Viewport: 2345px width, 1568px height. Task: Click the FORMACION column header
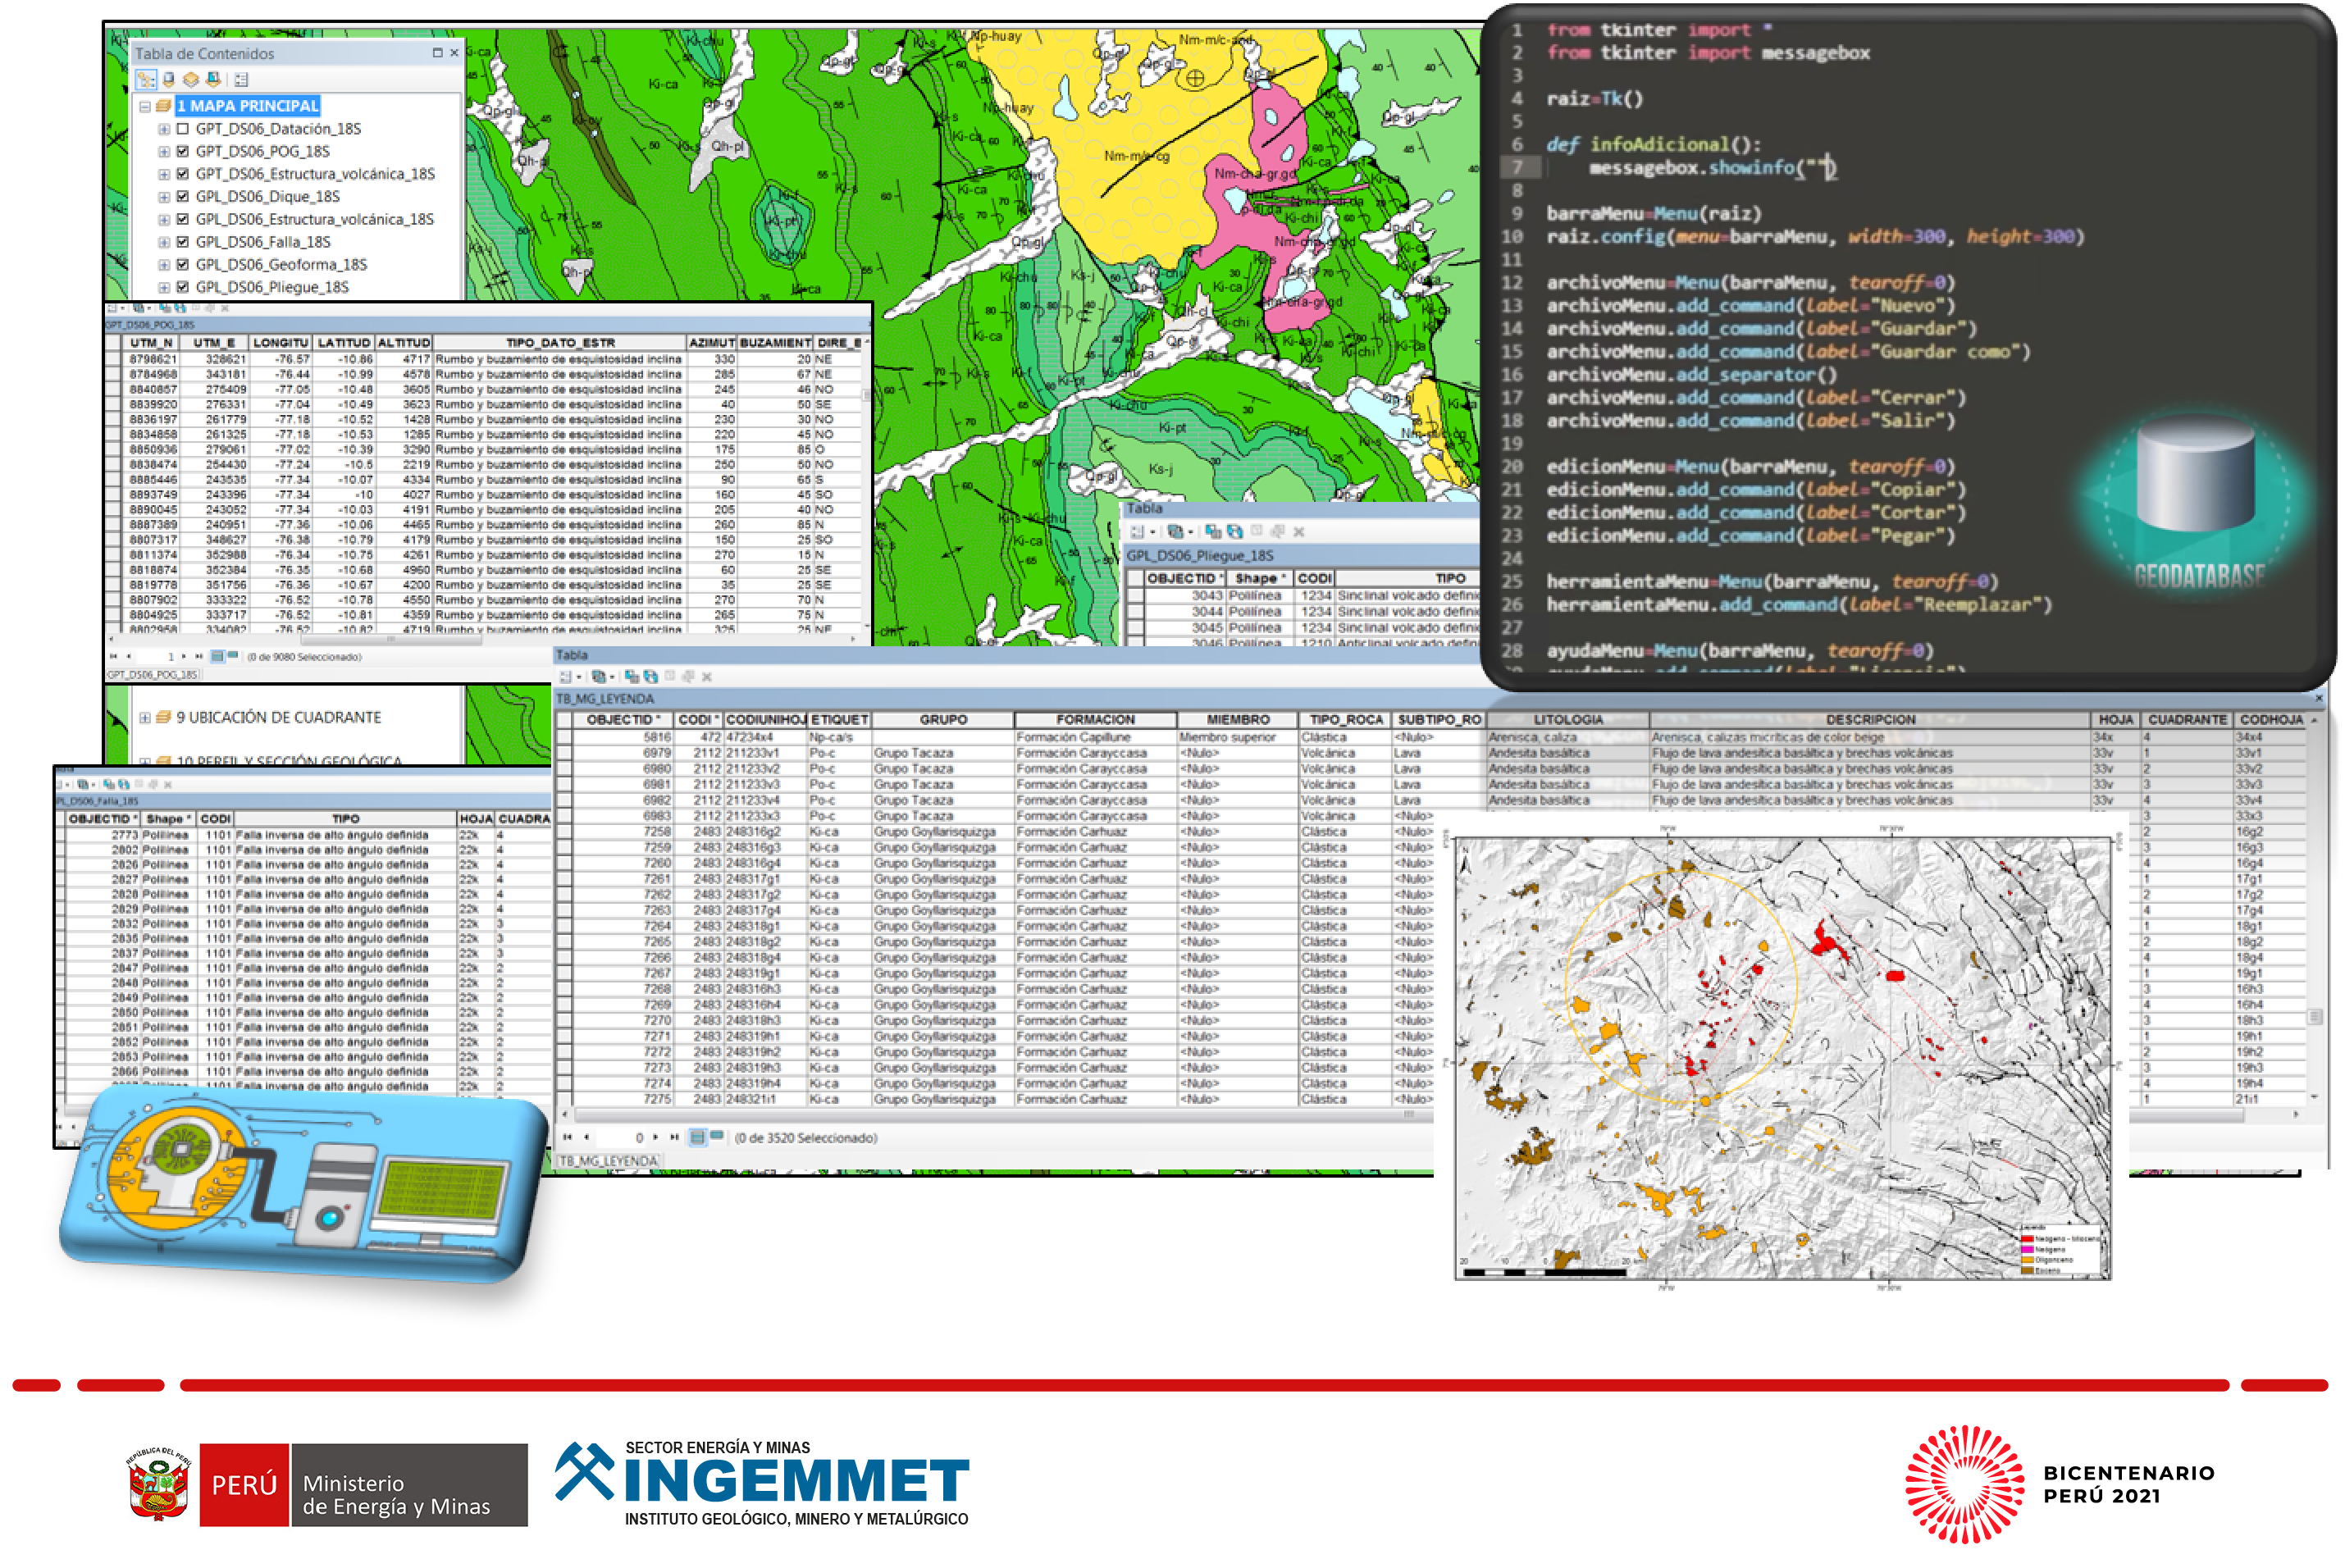pyautogui.click(x=1094, y=720)
